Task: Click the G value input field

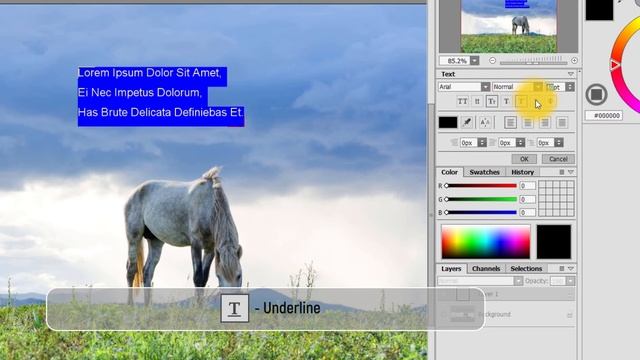Action: [527, 199]
